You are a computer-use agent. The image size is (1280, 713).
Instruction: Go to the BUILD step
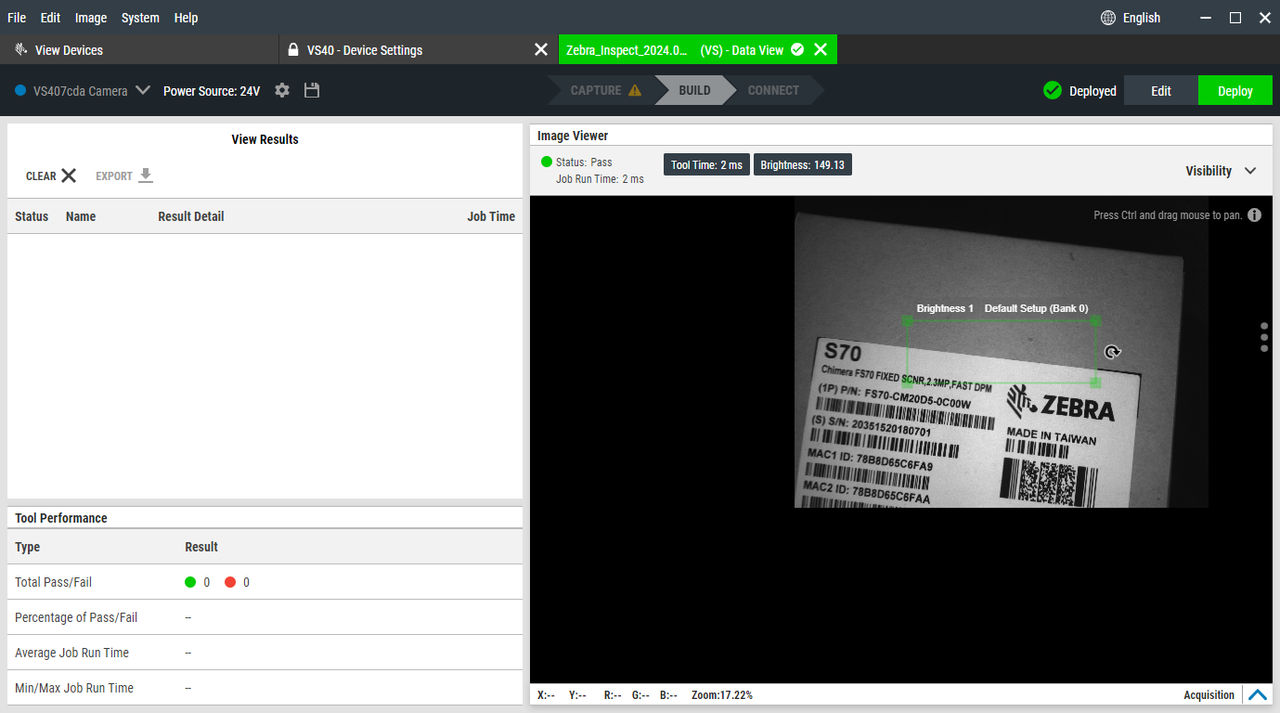point(695,90)
